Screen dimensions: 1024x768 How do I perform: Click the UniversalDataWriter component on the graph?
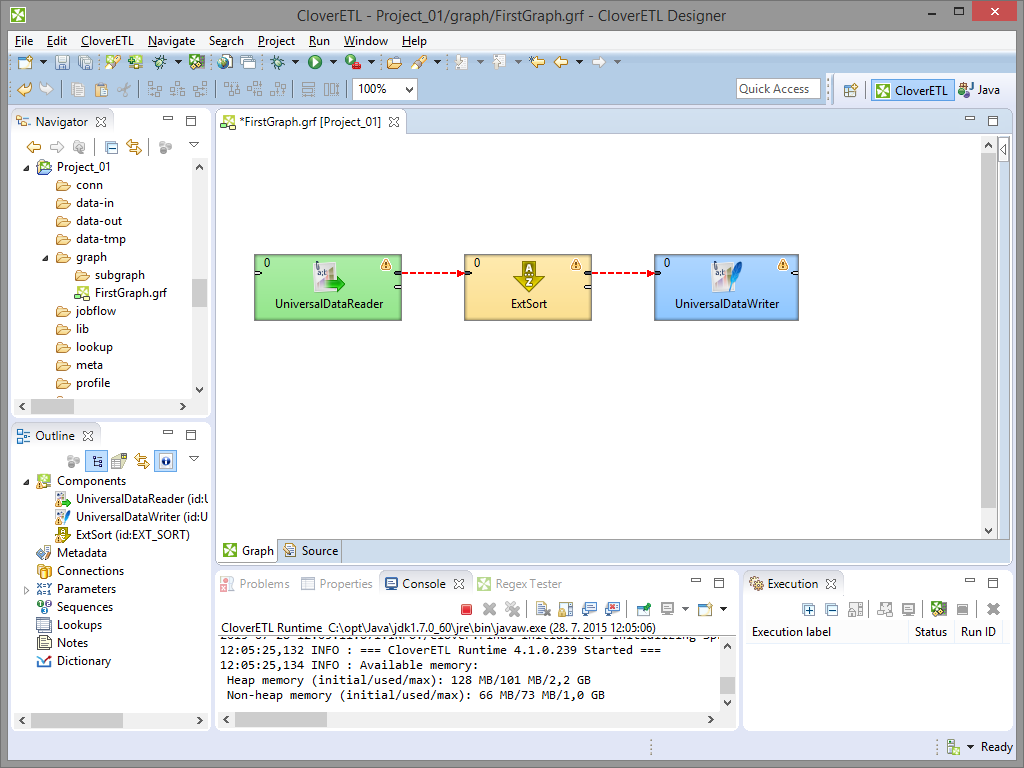726,287
